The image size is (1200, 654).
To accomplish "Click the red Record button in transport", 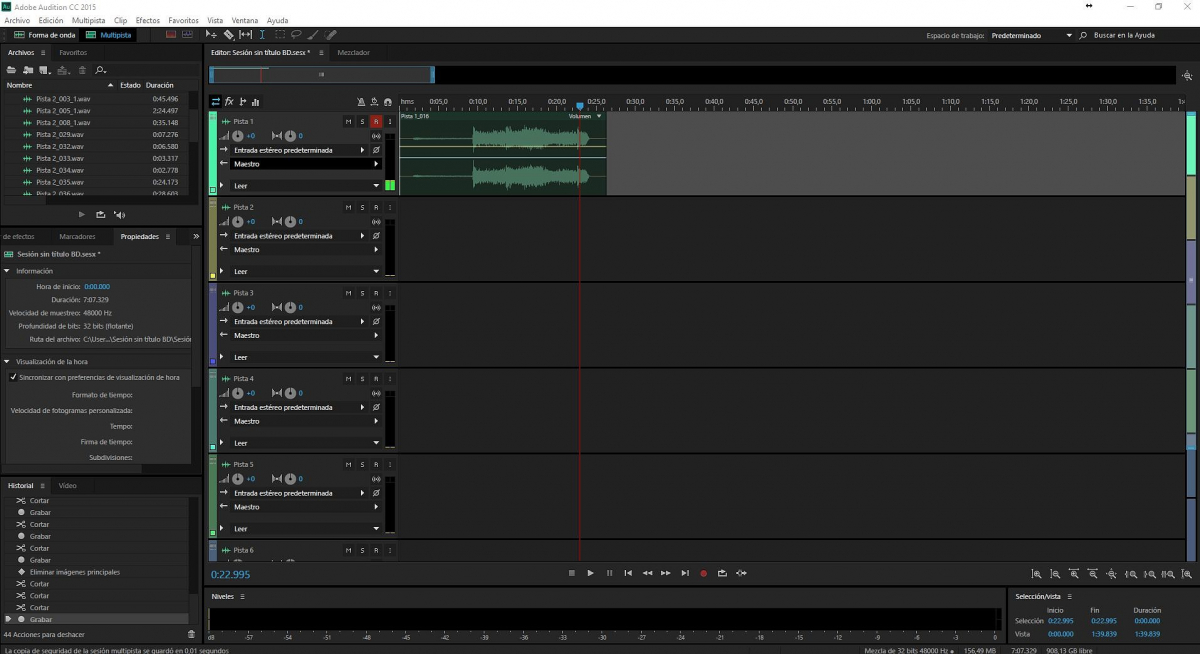I will [703, 573].
